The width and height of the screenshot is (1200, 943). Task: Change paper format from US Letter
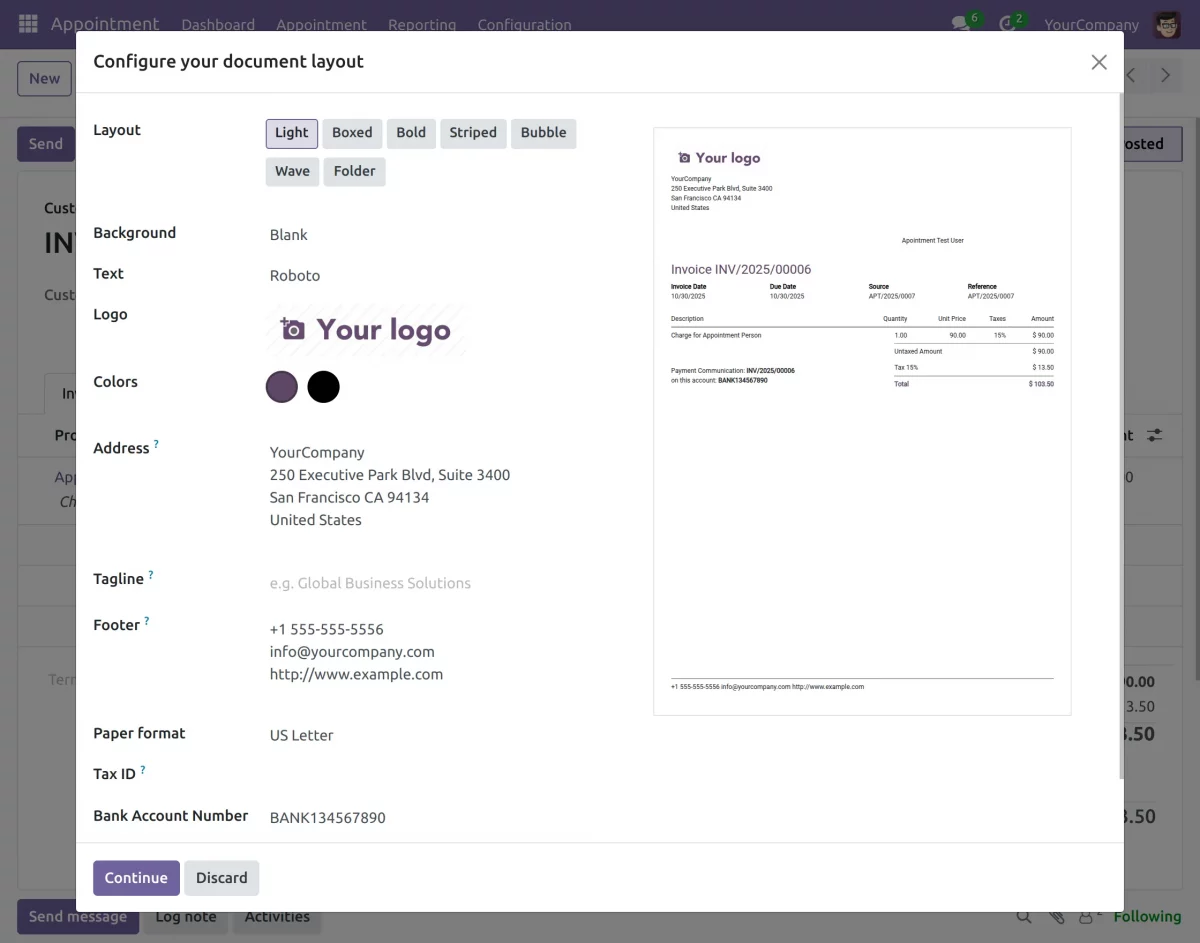coord(301,735)
